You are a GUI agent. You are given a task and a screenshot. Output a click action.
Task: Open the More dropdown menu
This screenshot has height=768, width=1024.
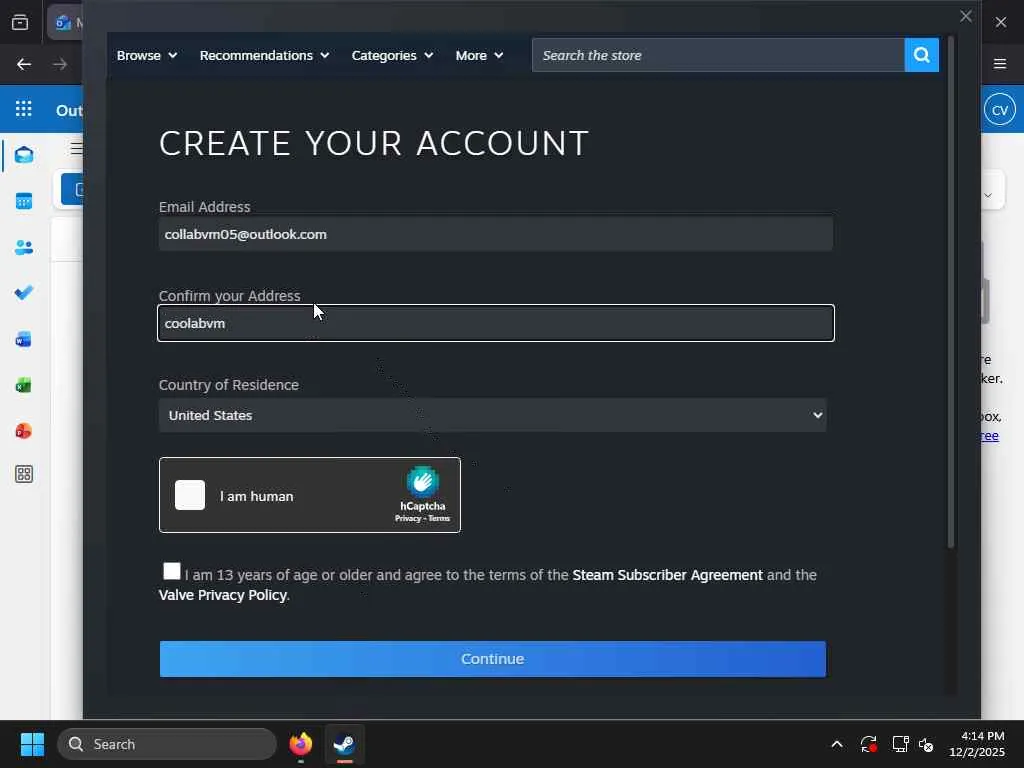pyautogui.click(x=479, y=56)
